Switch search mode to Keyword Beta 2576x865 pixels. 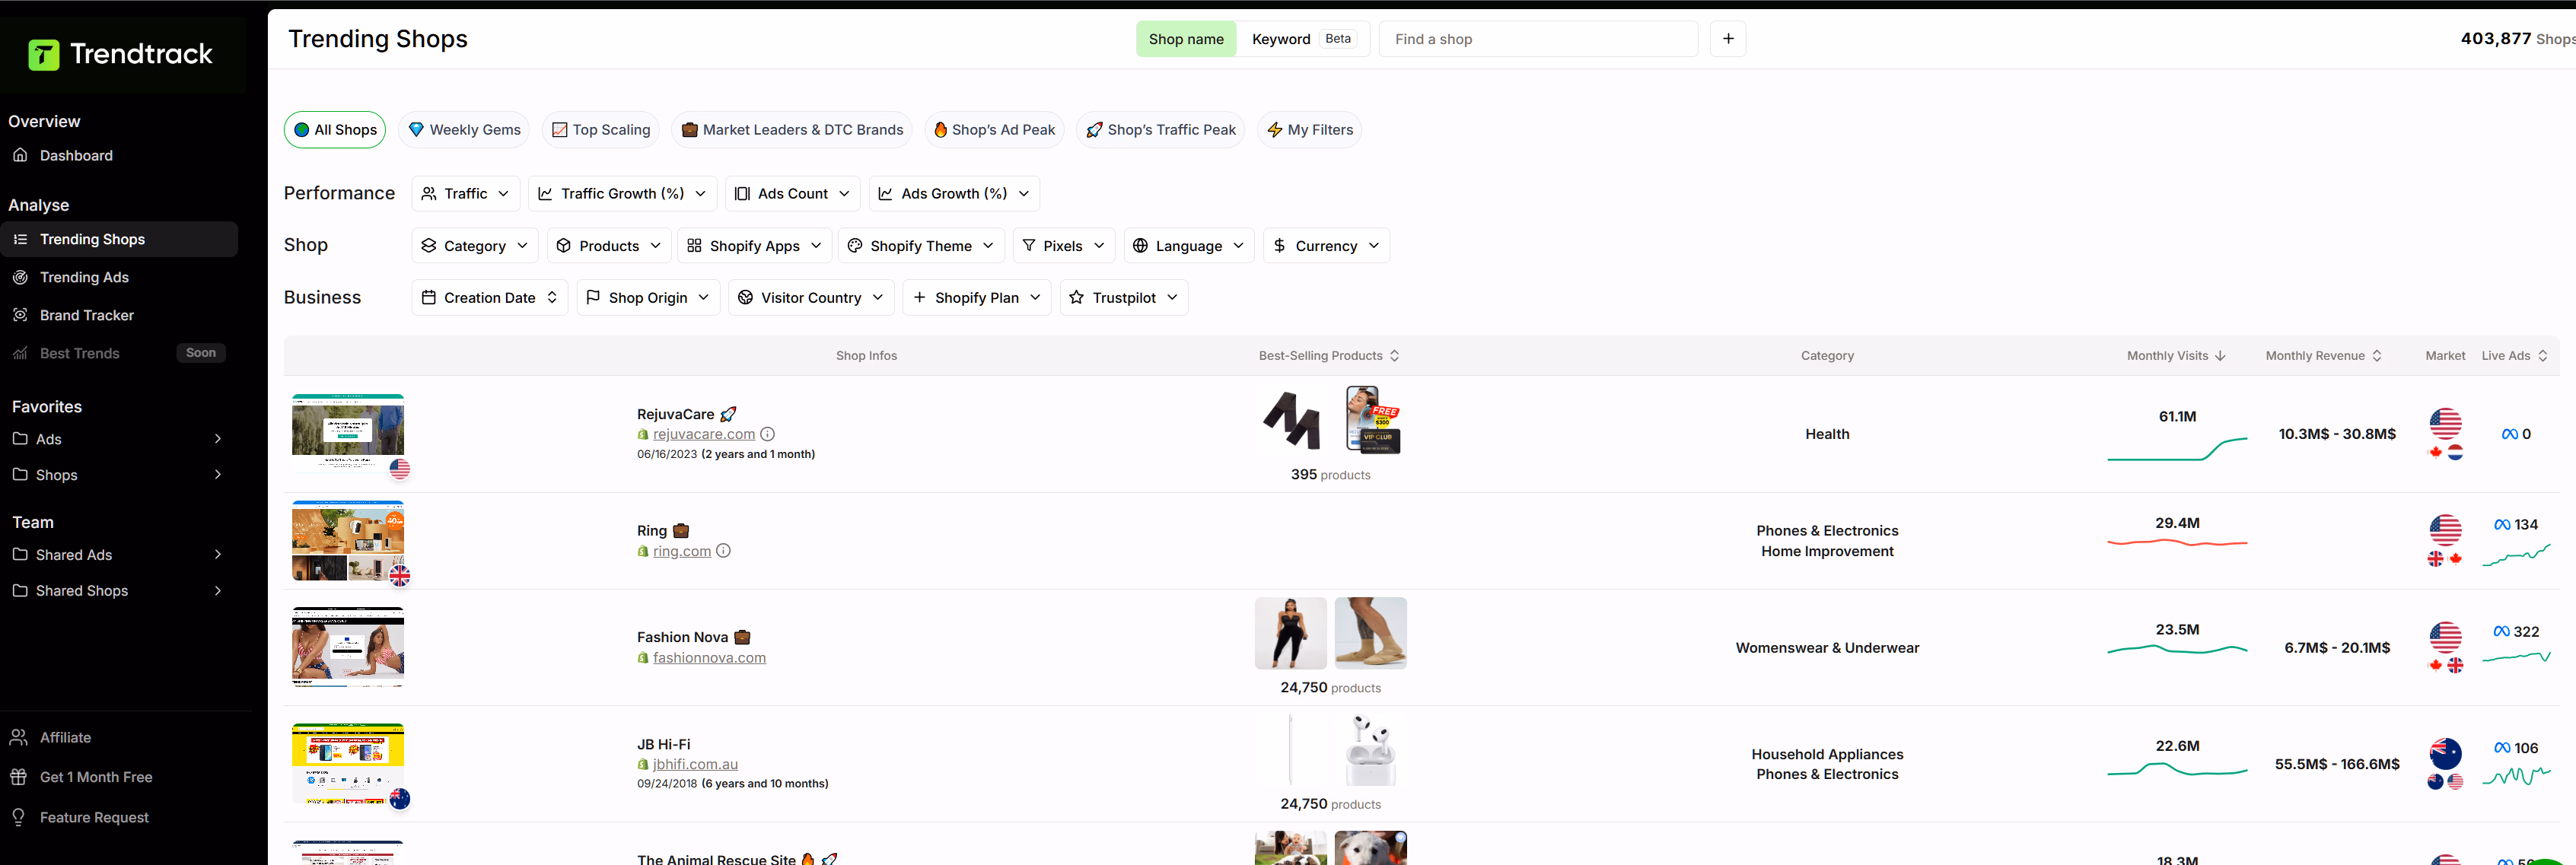click(x=1303, y=39)
